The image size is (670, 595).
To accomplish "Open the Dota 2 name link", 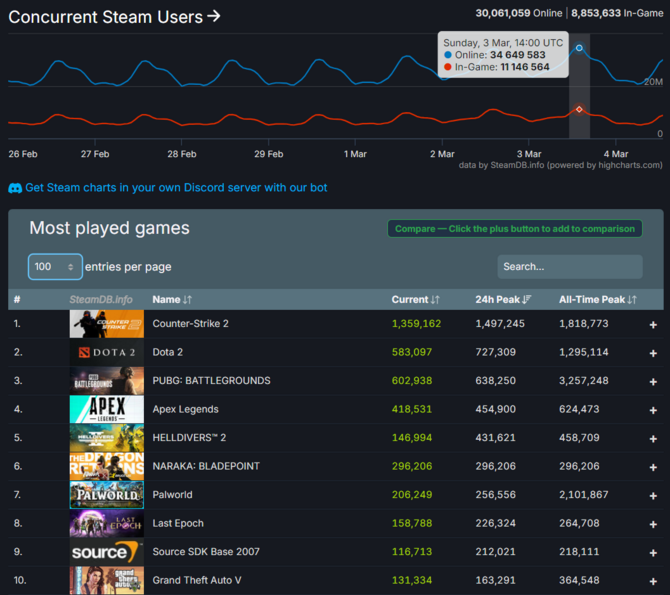I will [x=168, y=352].
